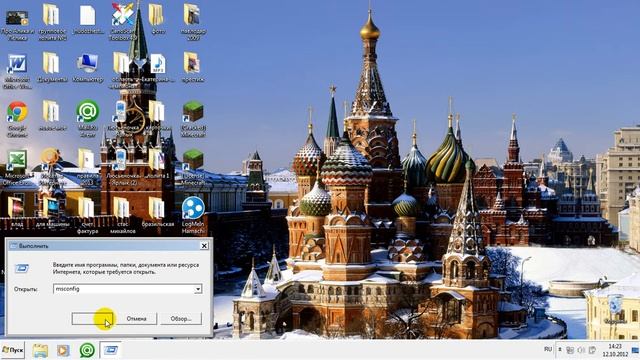Select the правила 2013 folder
640x360 pixels.
click(x=86, y=159)
